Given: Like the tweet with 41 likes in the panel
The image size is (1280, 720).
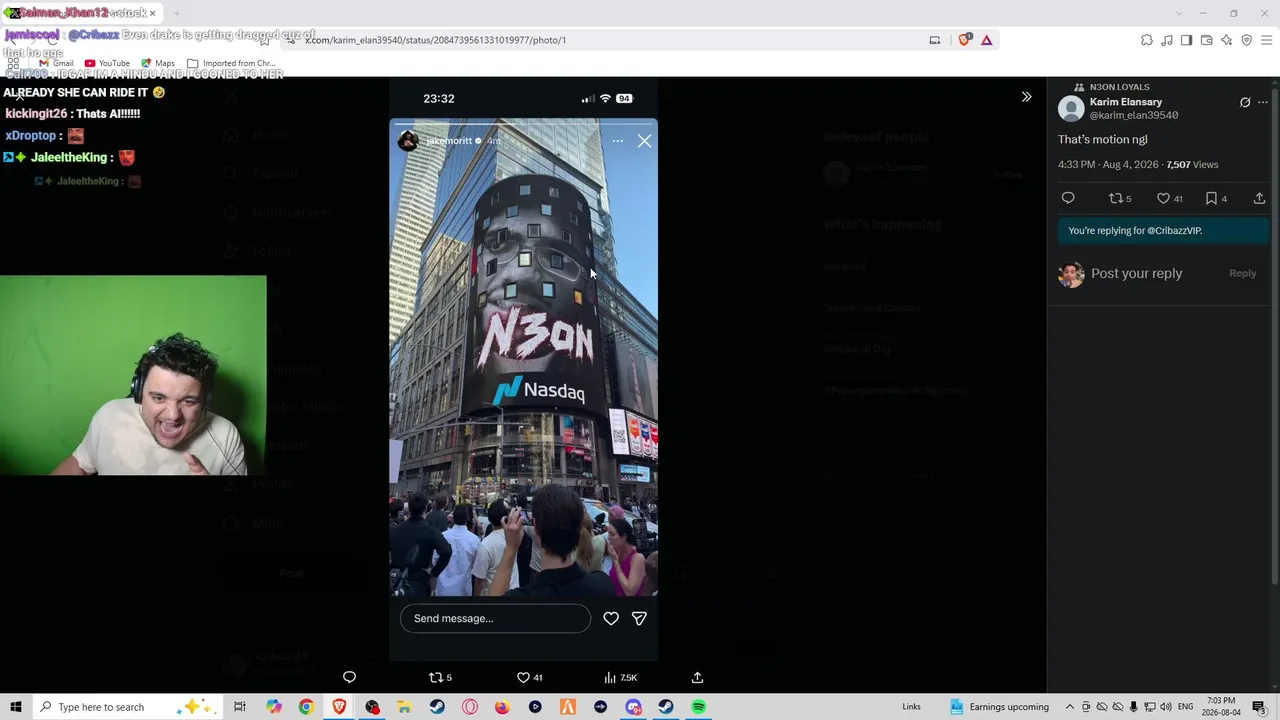Looking at the screenshot, I should pyautogui.click(x=1169, y=198).
